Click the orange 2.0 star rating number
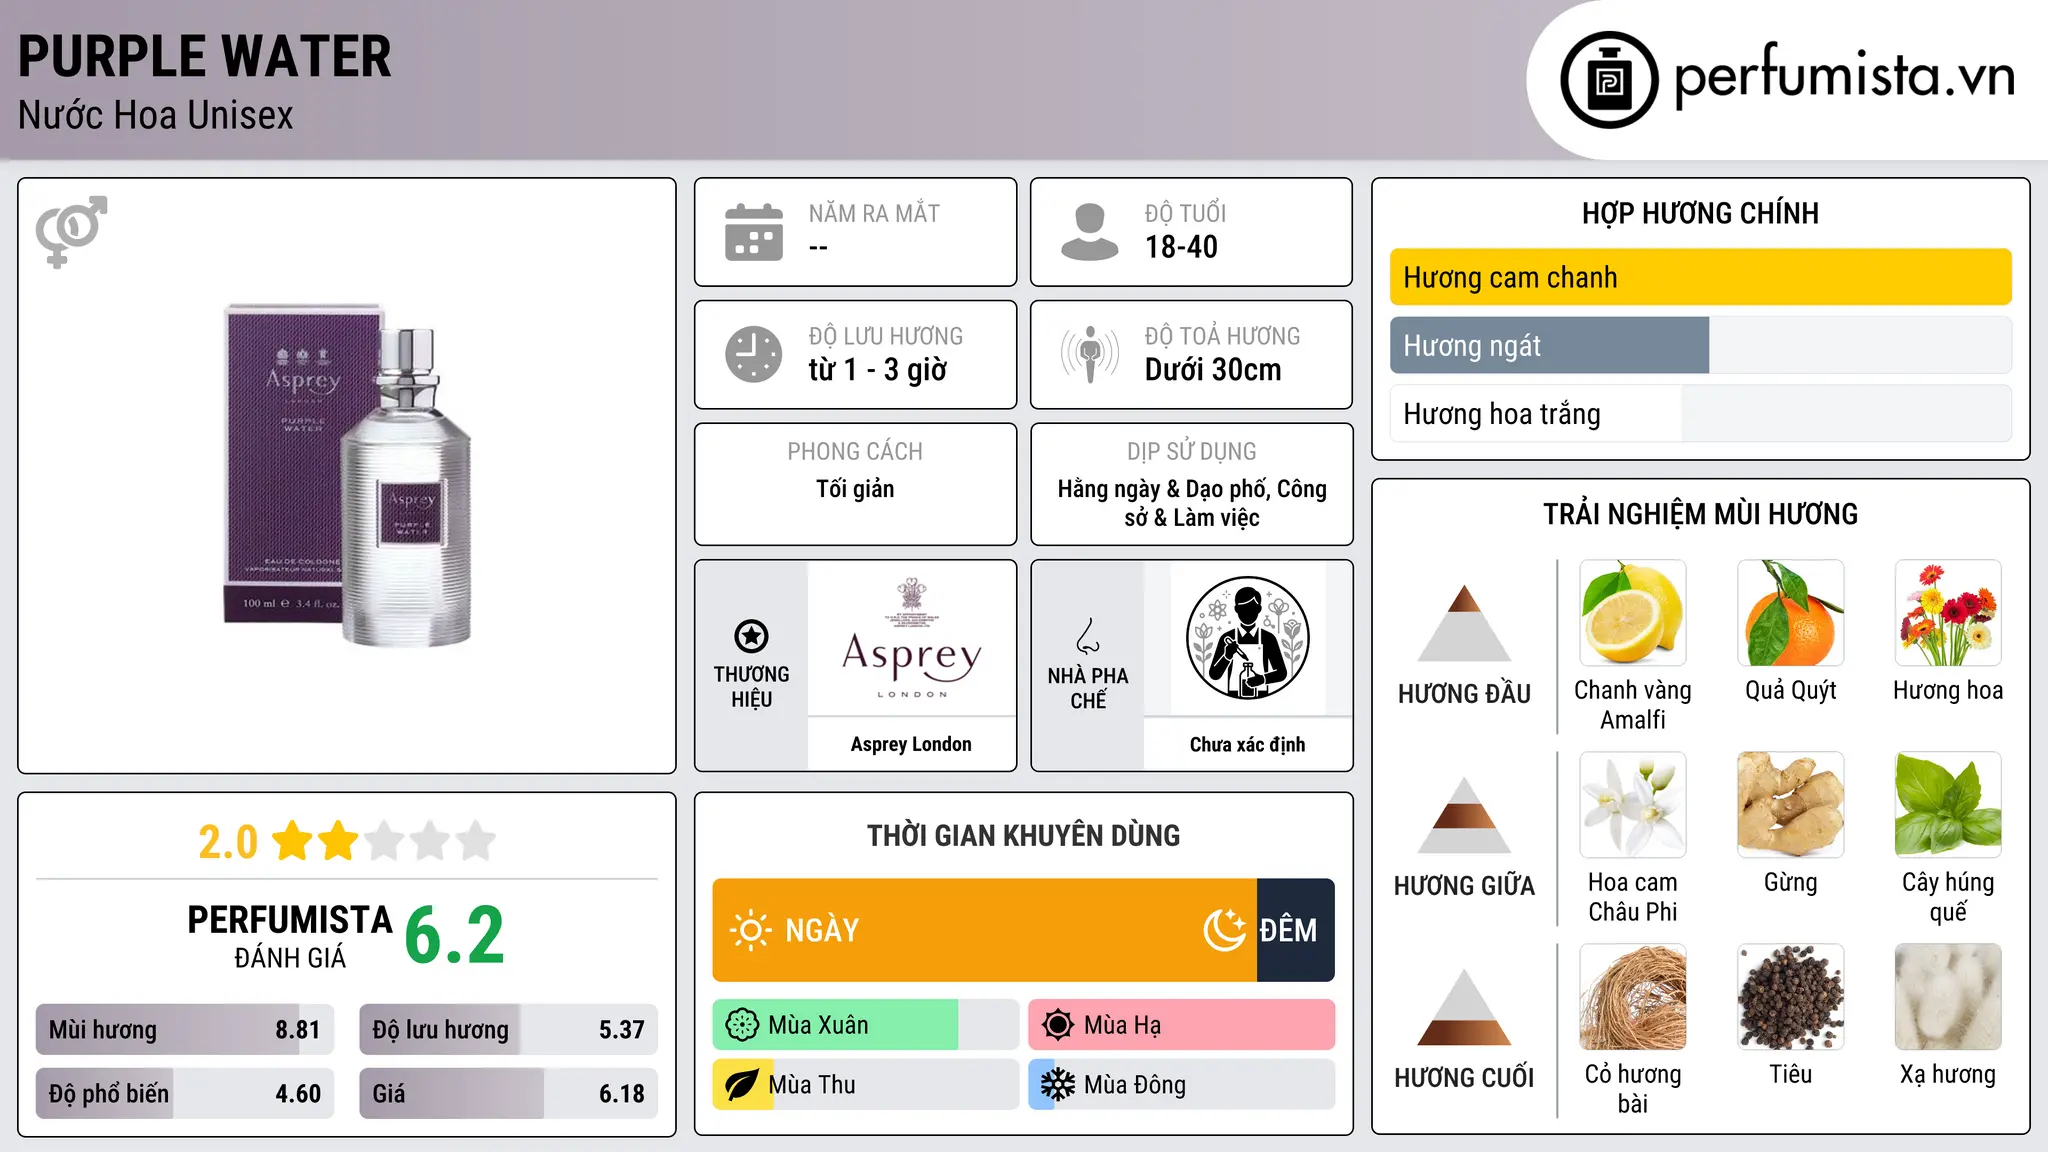The image size is (2048, 1152). [228, 841]
